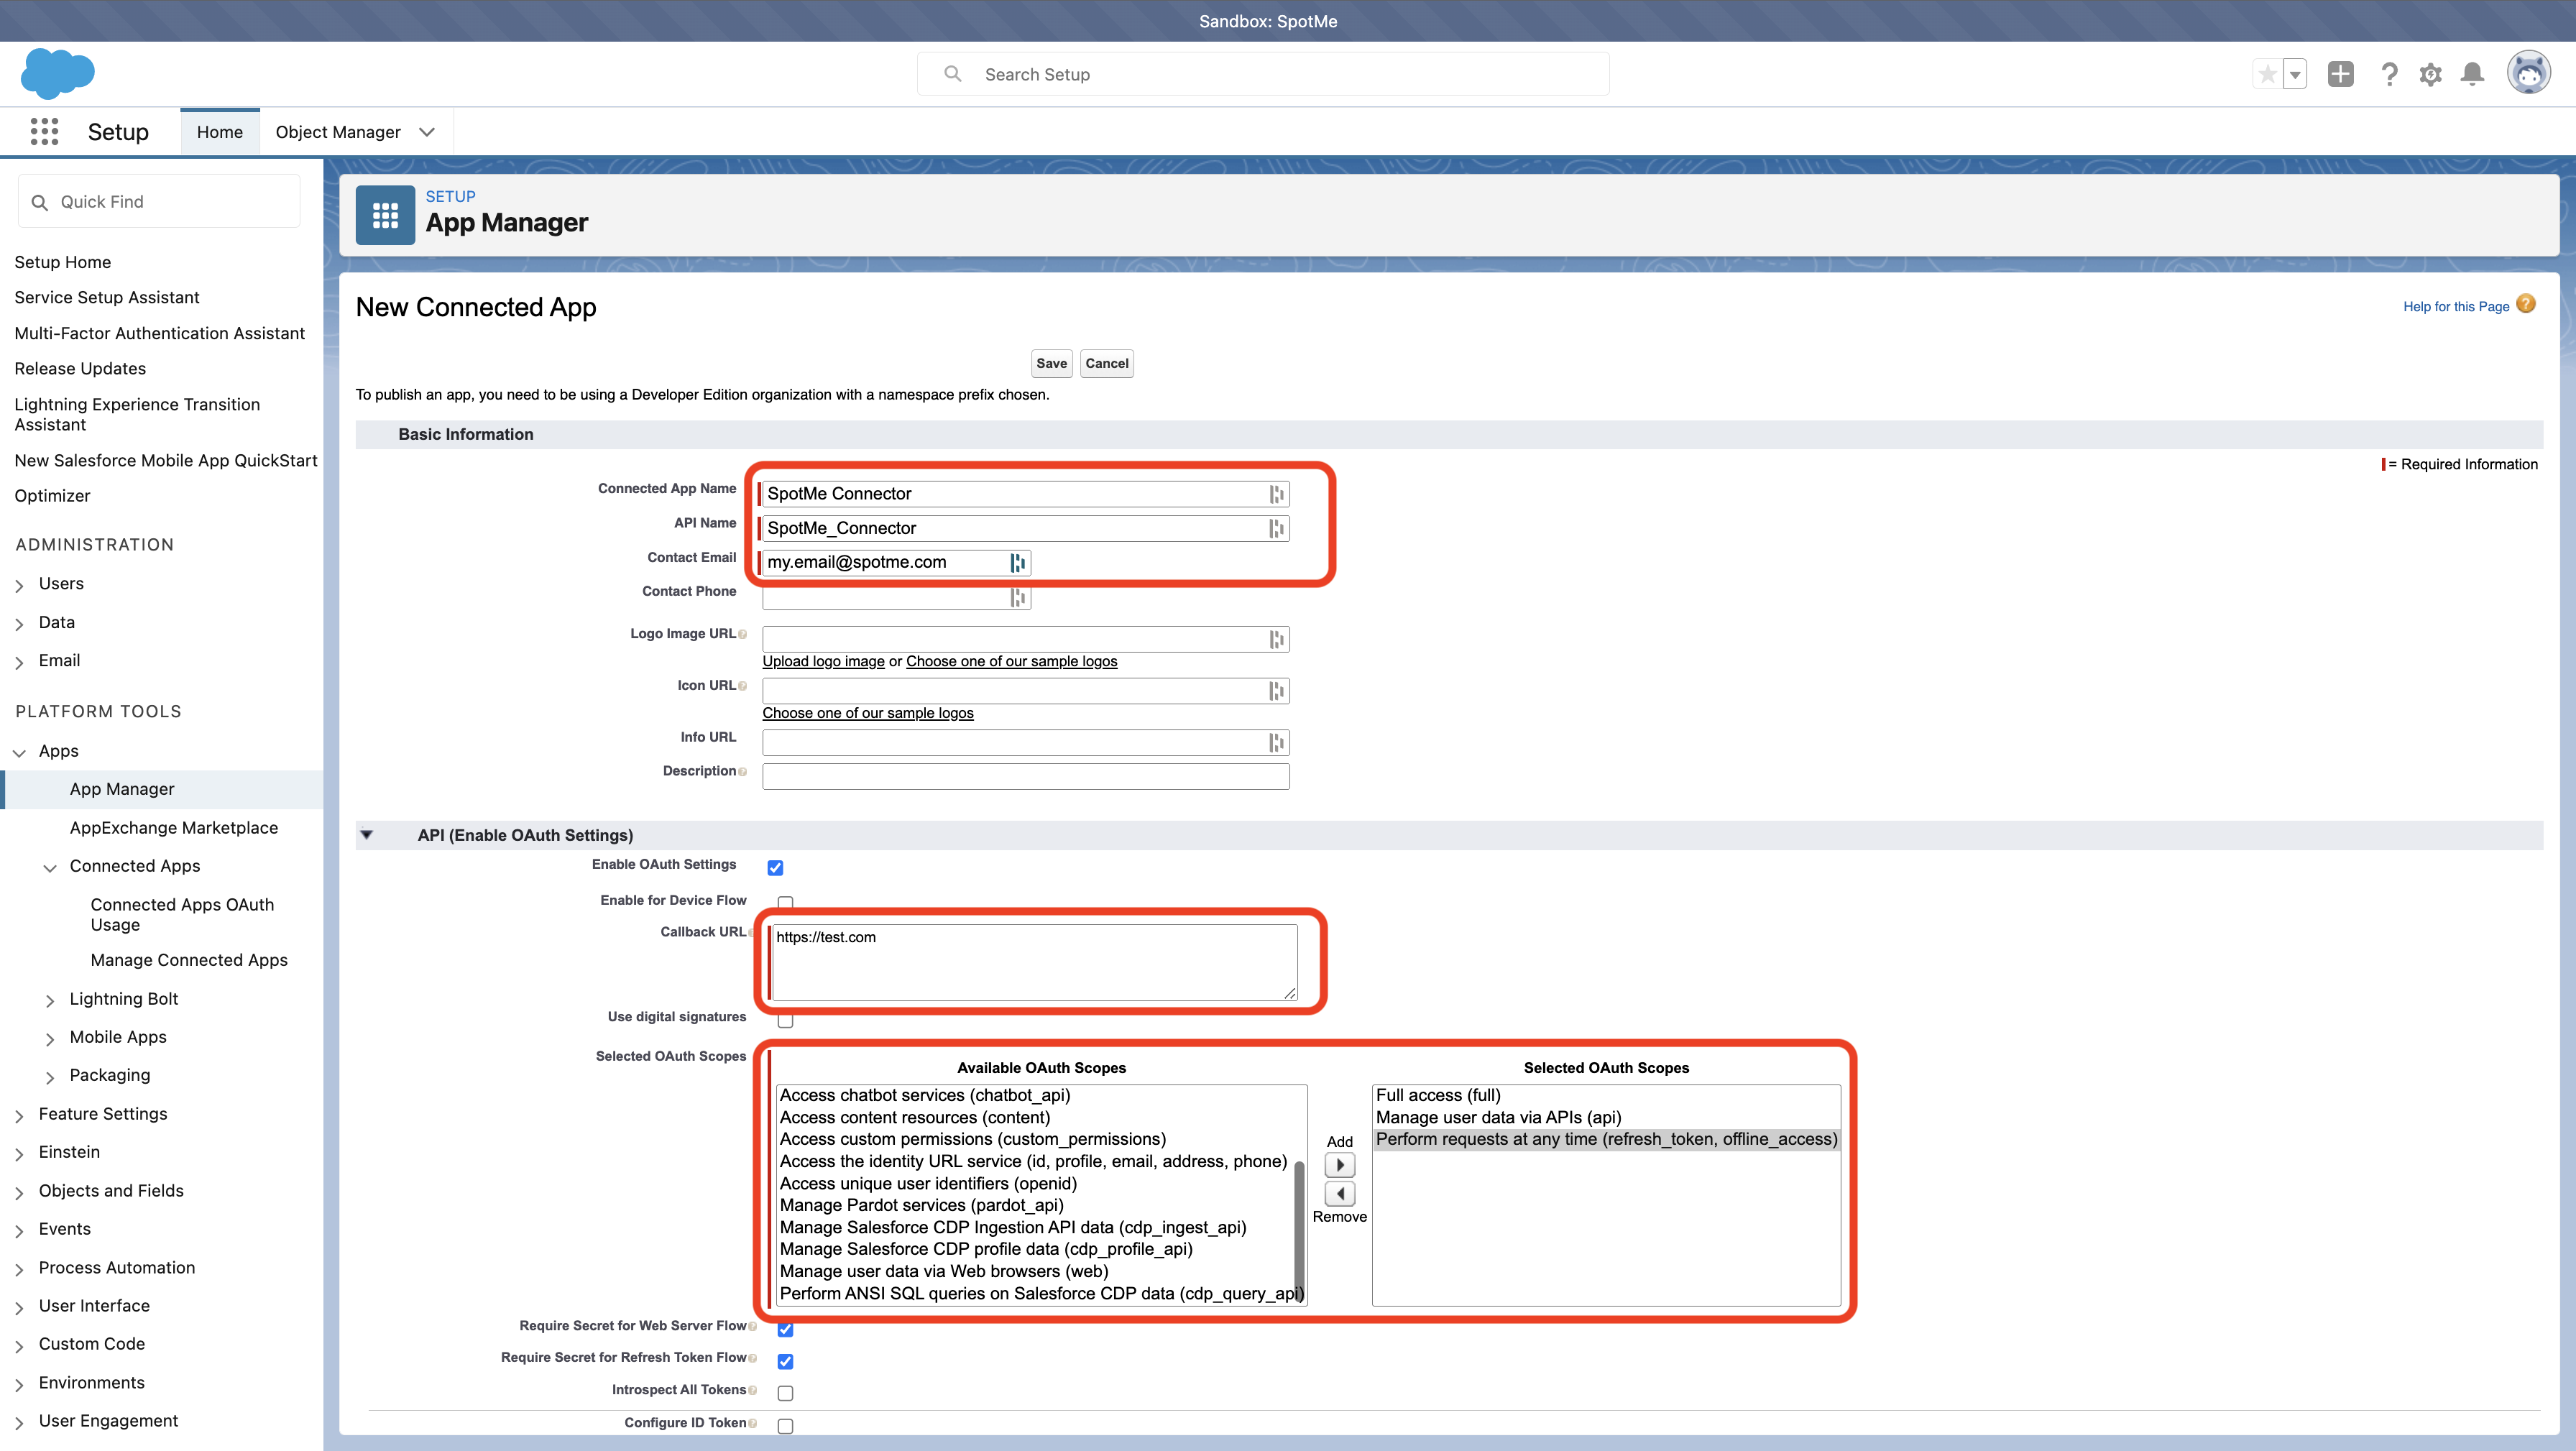Open App Manager in sidebar
Screen dimensions: 2576x1451
[x=122, y=789]
